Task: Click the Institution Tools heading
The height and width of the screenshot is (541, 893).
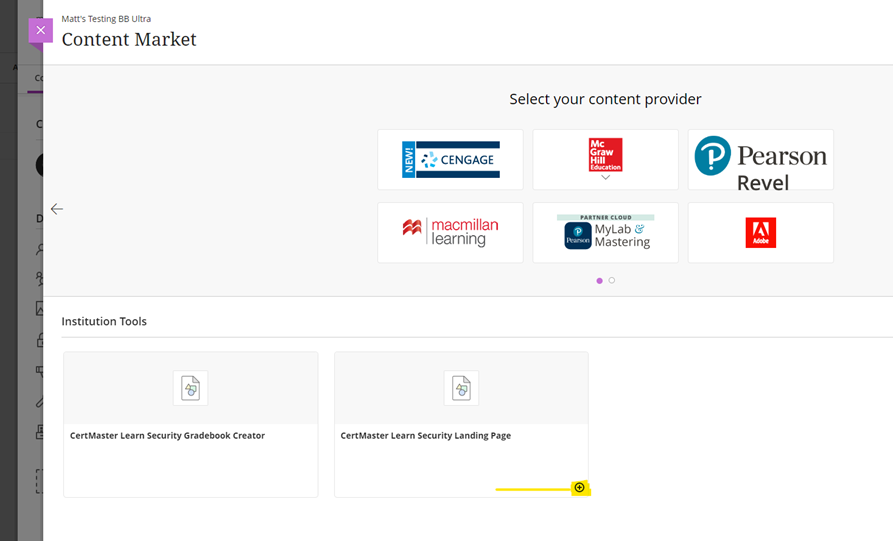Action: 104,321
